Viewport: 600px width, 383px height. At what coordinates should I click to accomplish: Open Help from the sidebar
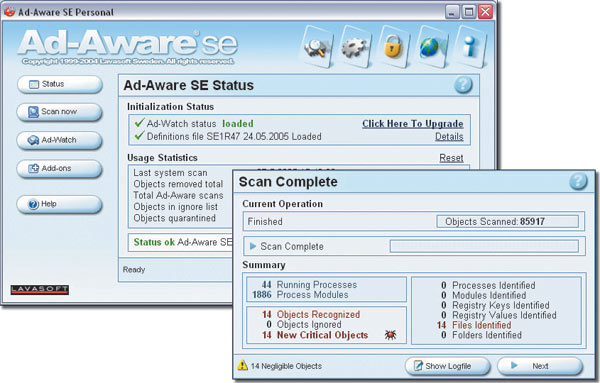click(x=60, y=204)
